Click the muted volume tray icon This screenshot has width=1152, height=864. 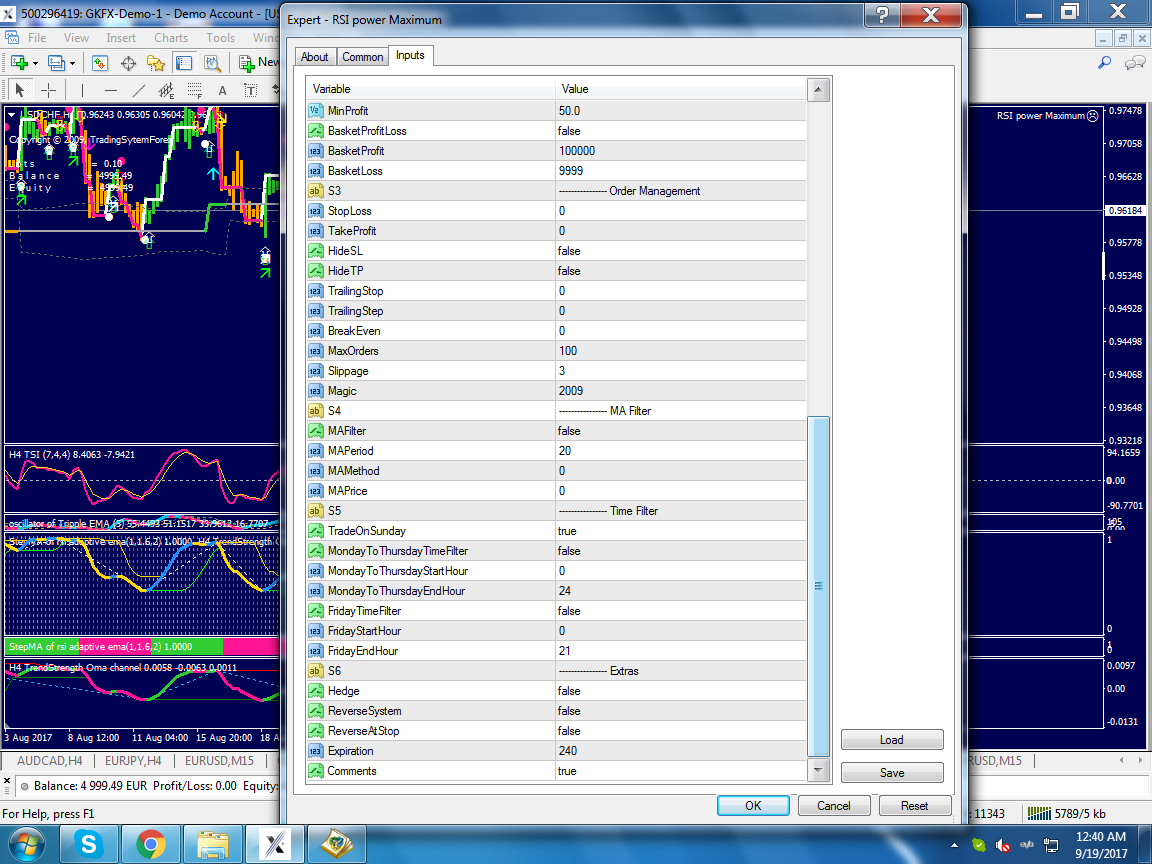pyautogui.click(x=1002, y=845)
